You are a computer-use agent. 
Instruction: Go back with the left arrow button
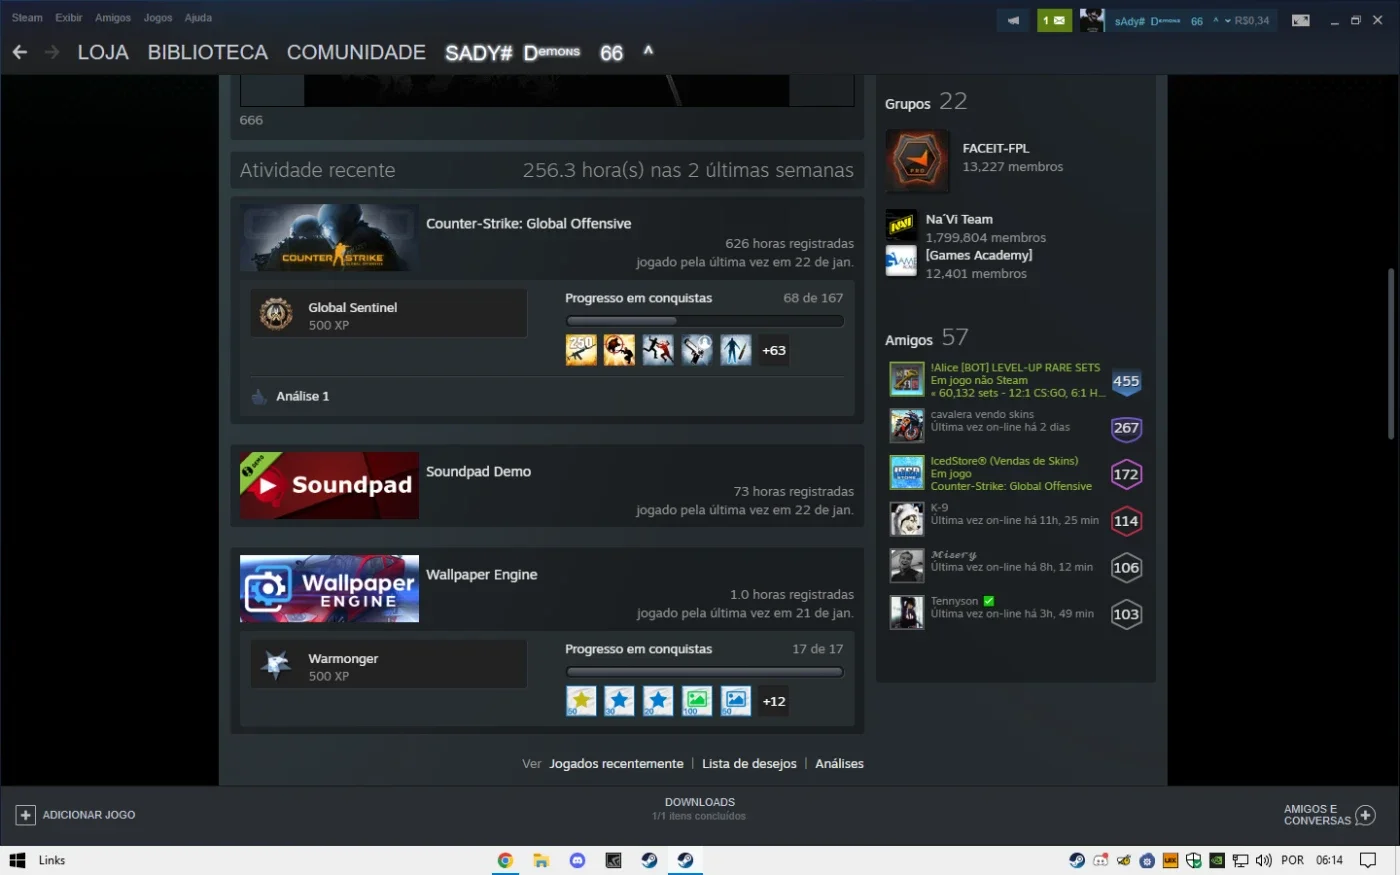tap(20, 52)
